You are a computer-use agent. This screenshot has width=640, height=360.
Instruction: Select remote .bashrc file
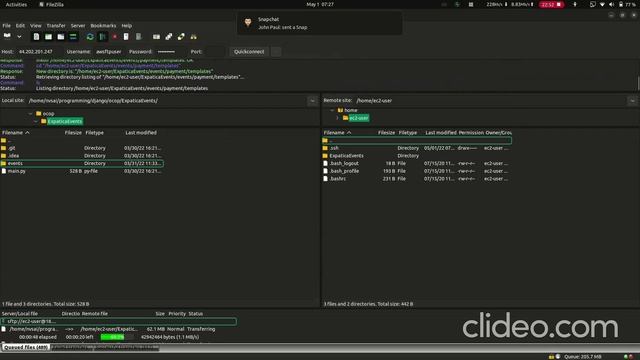tap(416, 179)
